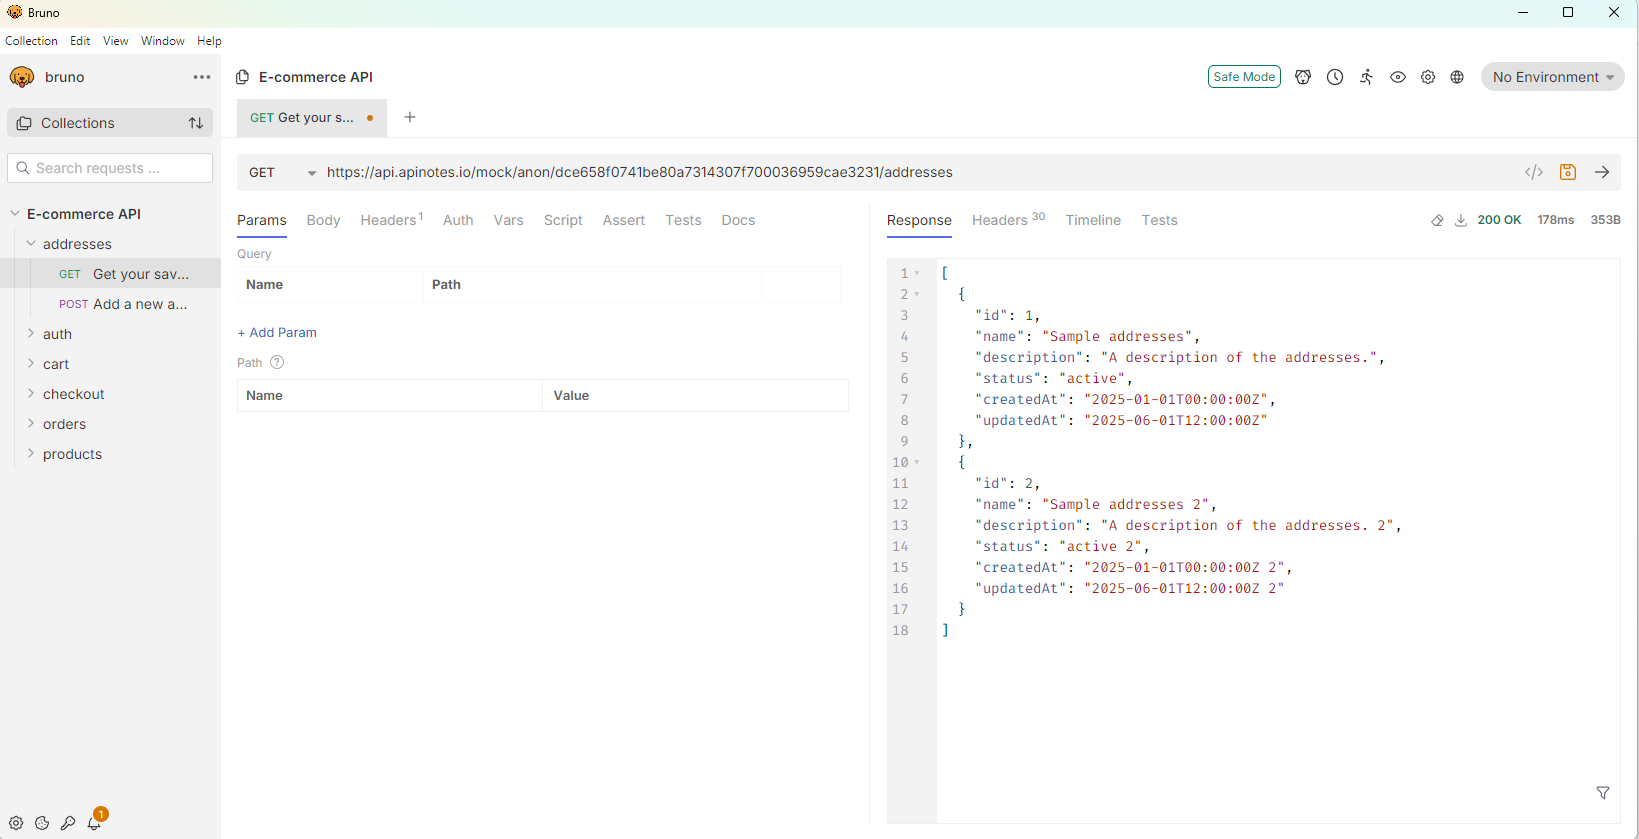Open the Collection menu
The height and width of the screenshot is (839, 1639).
click(31, 41)
